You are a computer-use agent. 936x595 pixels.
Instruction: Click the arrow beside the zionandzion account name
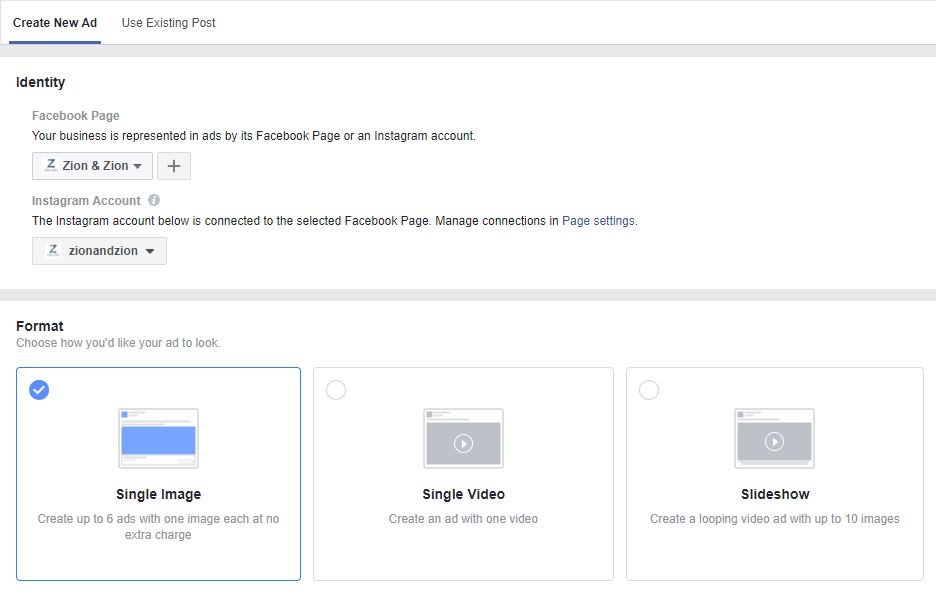pos(150,252)
